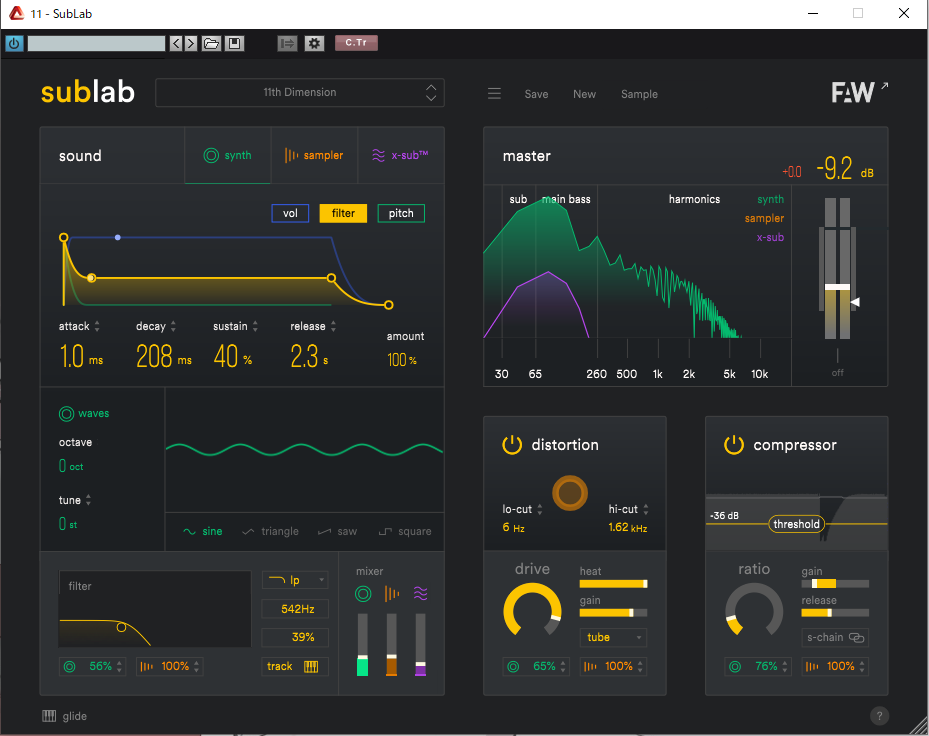Click the compressor ratio knob

[754, 612]
